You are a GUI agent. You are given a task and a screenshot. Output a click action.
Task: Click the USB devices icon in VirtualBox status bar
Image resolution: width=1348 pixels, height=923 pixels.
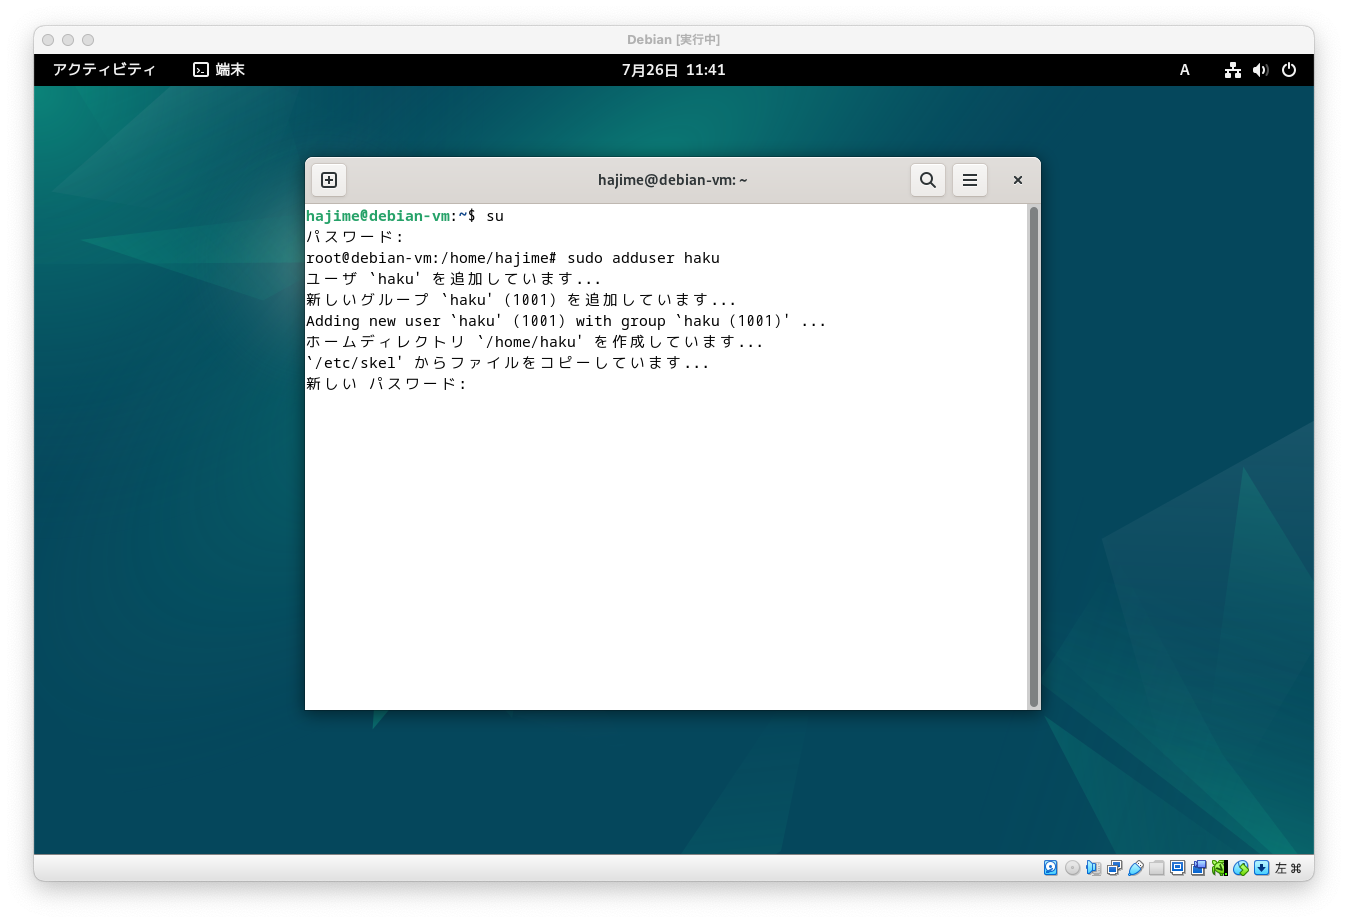click(x=1136, y=868)
